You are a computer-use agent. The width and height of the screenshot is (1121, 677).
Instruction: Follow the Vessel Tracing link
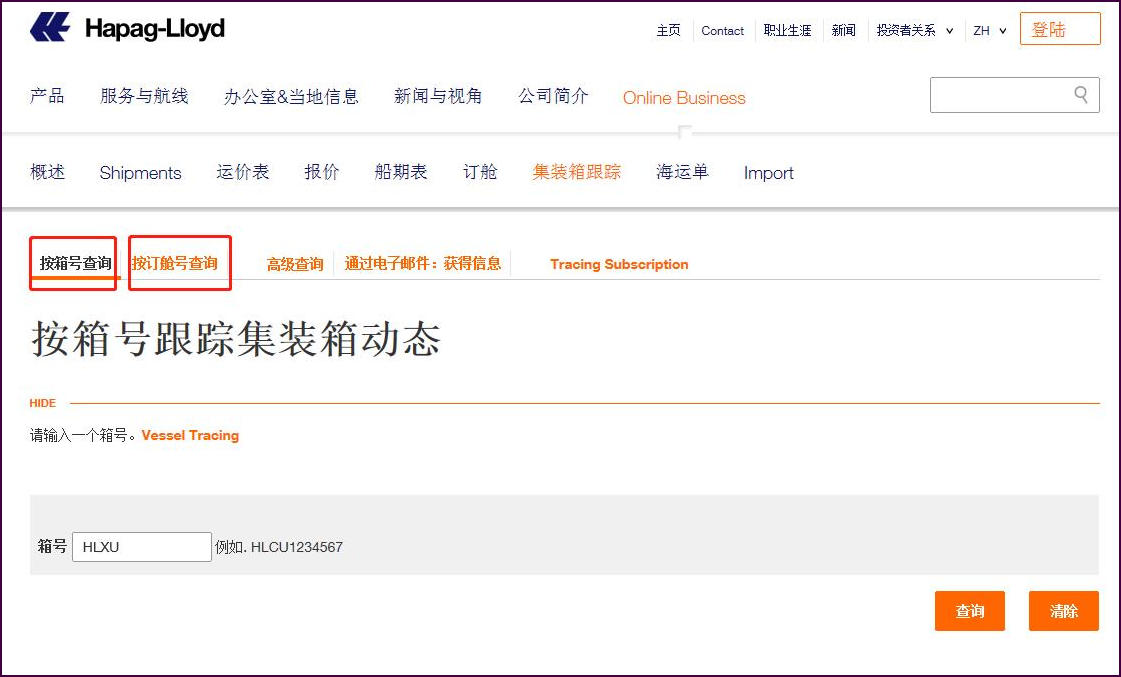[190, 435]
